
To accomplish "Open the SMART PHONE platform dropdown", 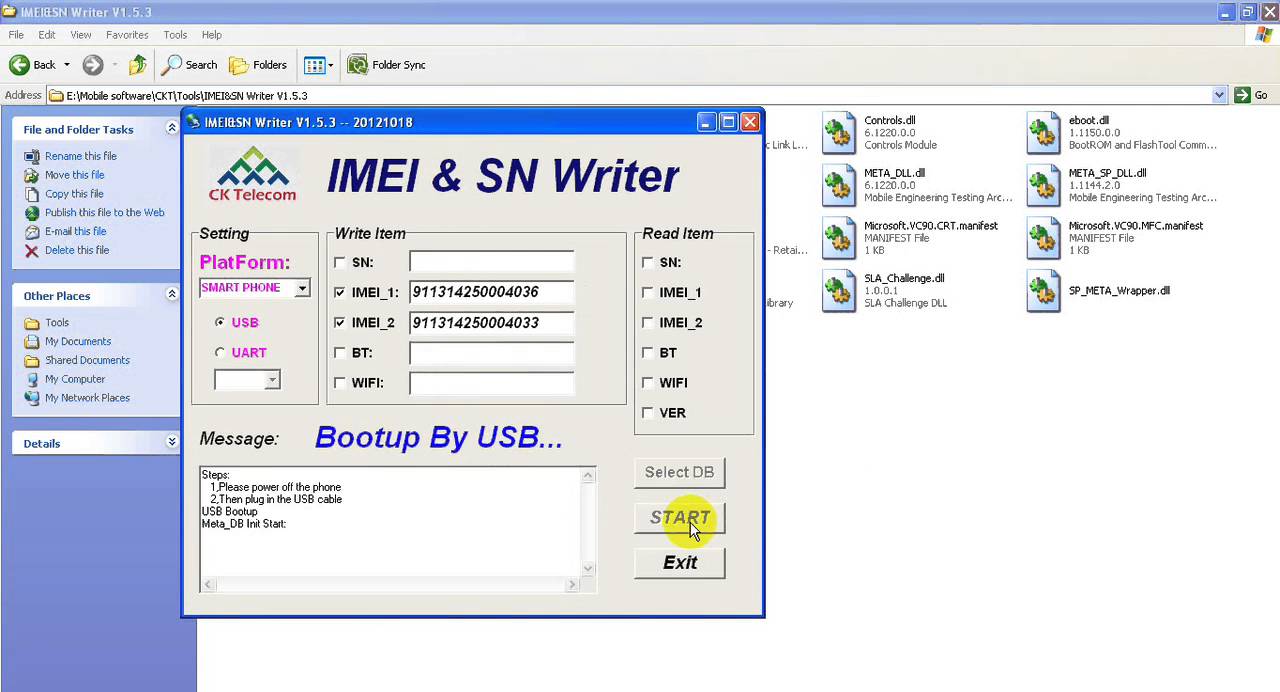I will pos(301,289).
